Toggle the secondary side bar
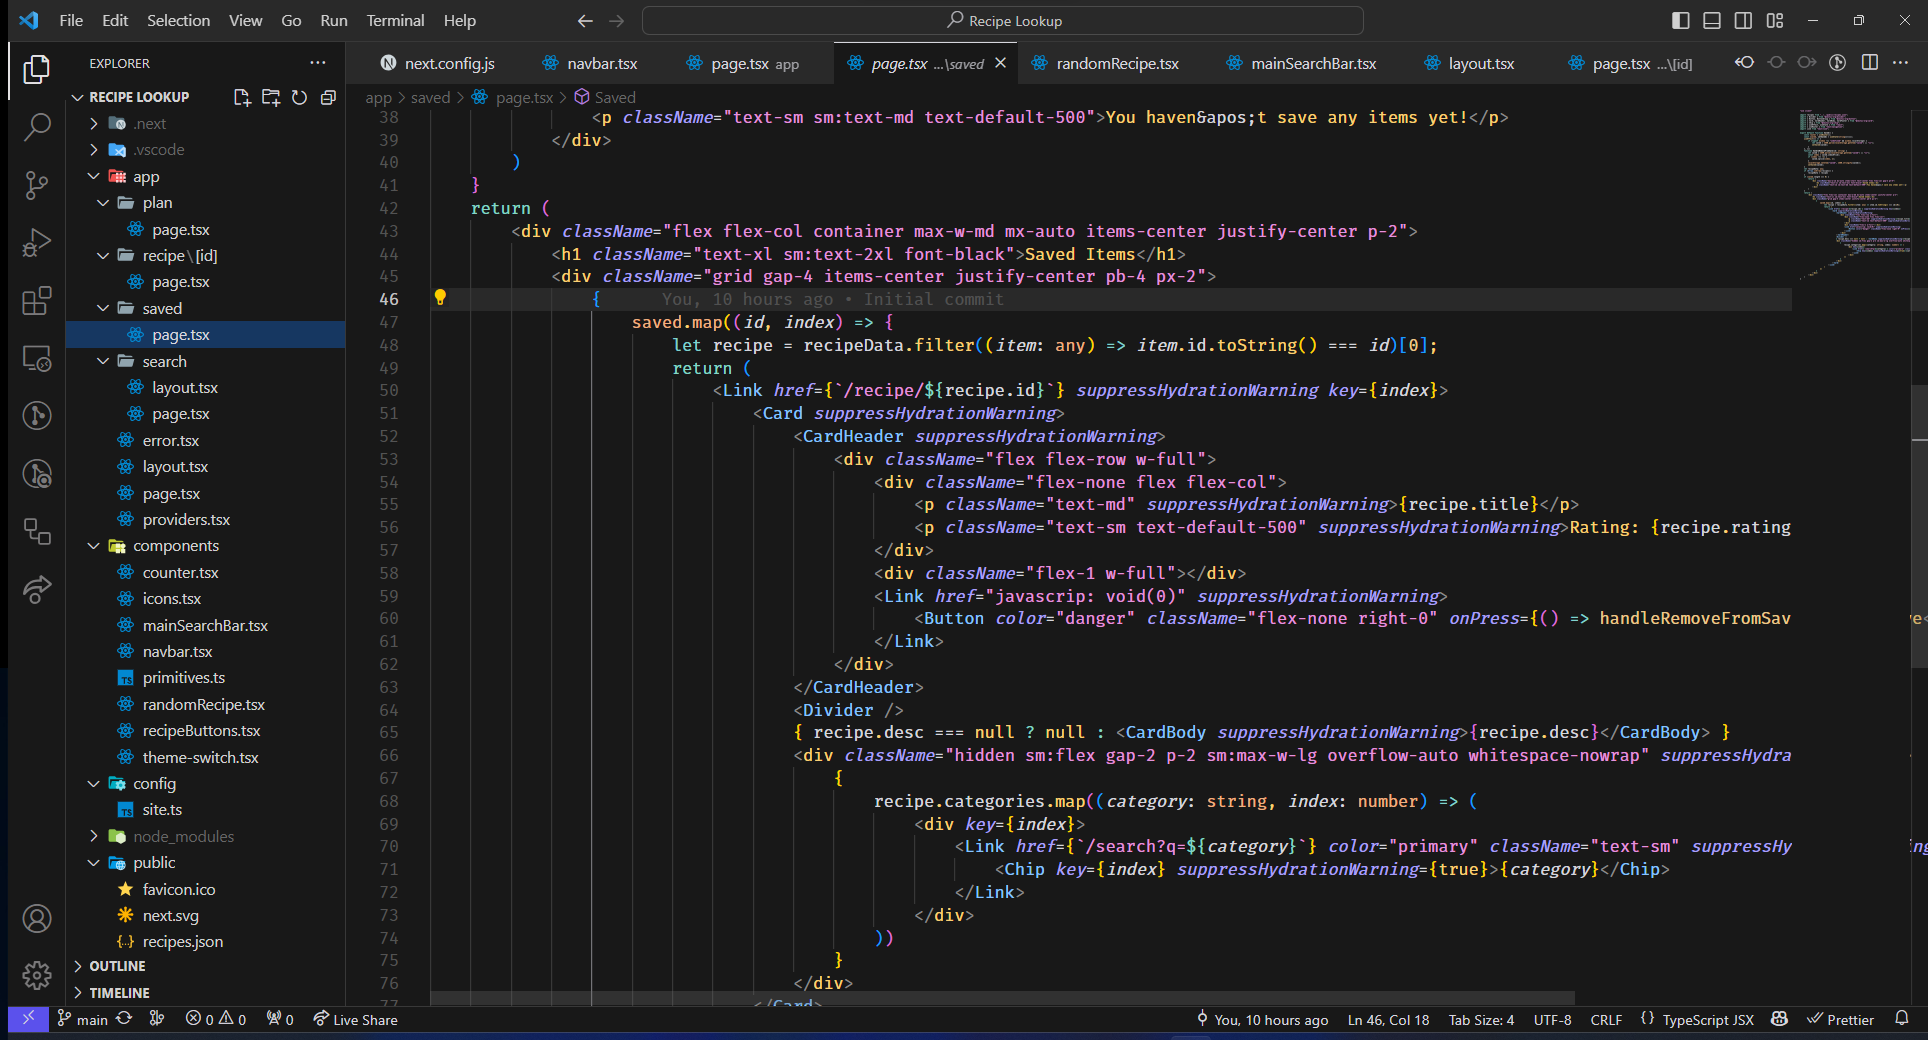 coord(1743,20)
